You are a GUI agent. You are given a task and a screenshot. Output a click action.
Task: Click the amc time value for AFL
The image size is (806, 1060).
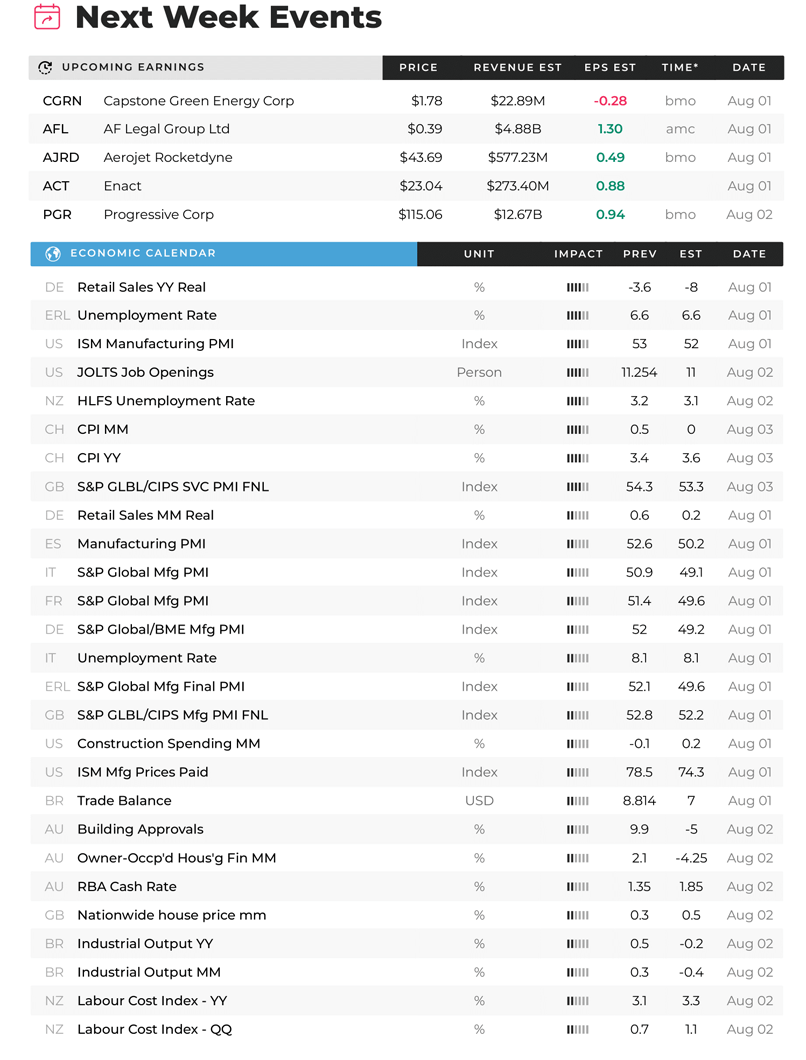(680, 129)
